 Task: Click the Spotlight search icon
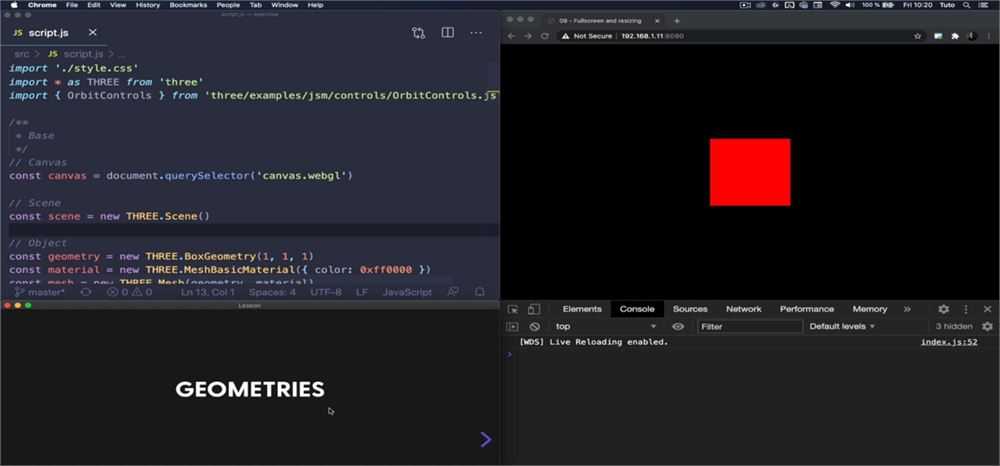(967, 4)
